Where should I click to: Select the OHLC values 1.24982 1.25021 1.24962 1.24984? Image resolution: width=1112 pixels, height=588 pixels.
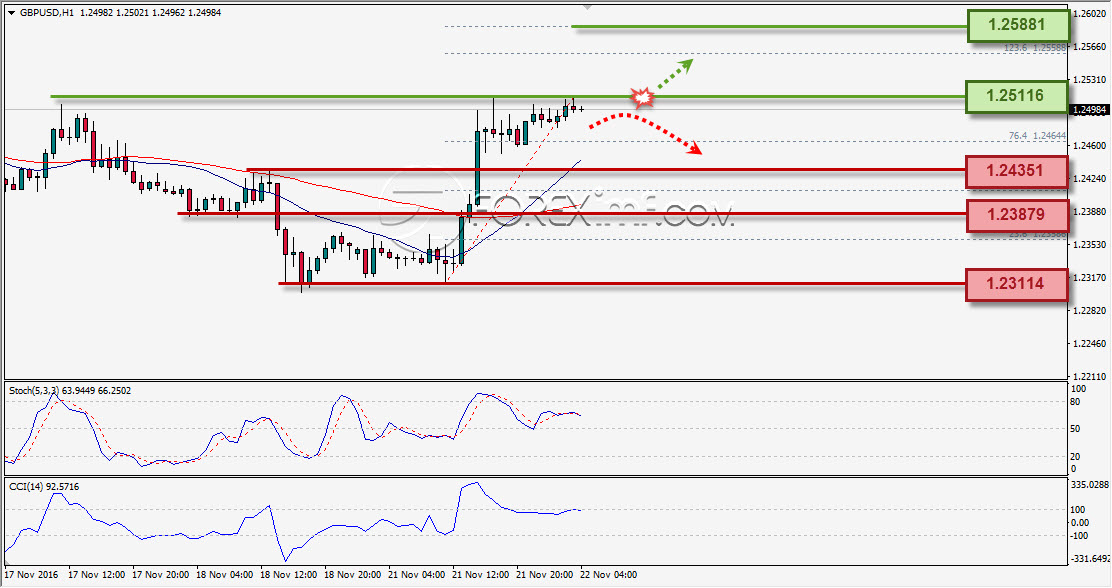(x=150, y=13)
